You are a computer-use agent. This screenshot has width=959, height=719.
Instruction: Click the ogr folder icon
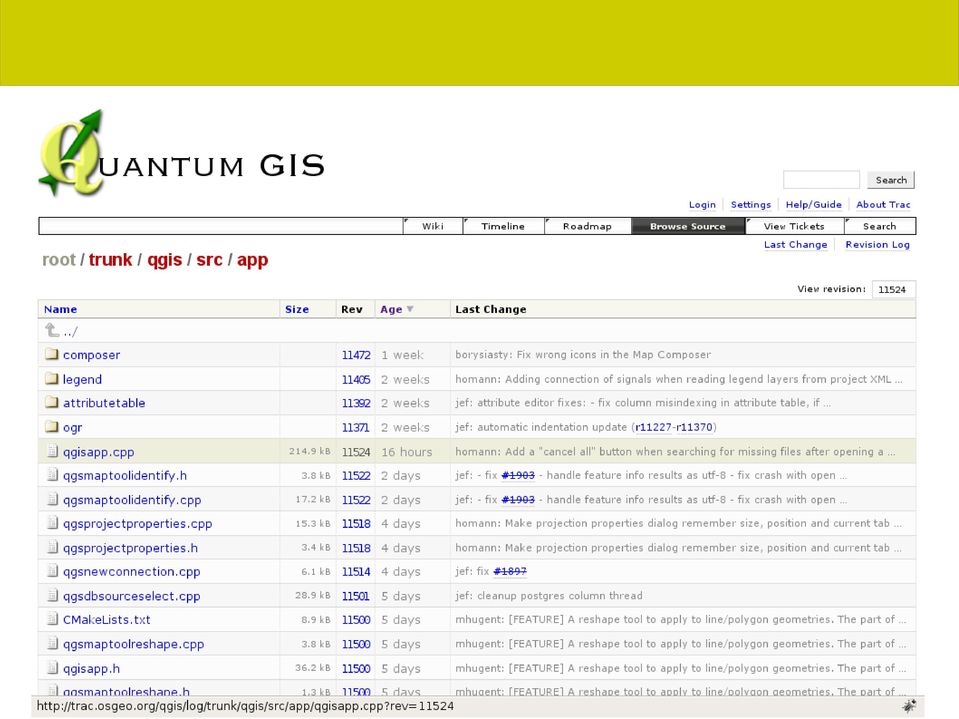pyautogui.click(x=52, y=427)
